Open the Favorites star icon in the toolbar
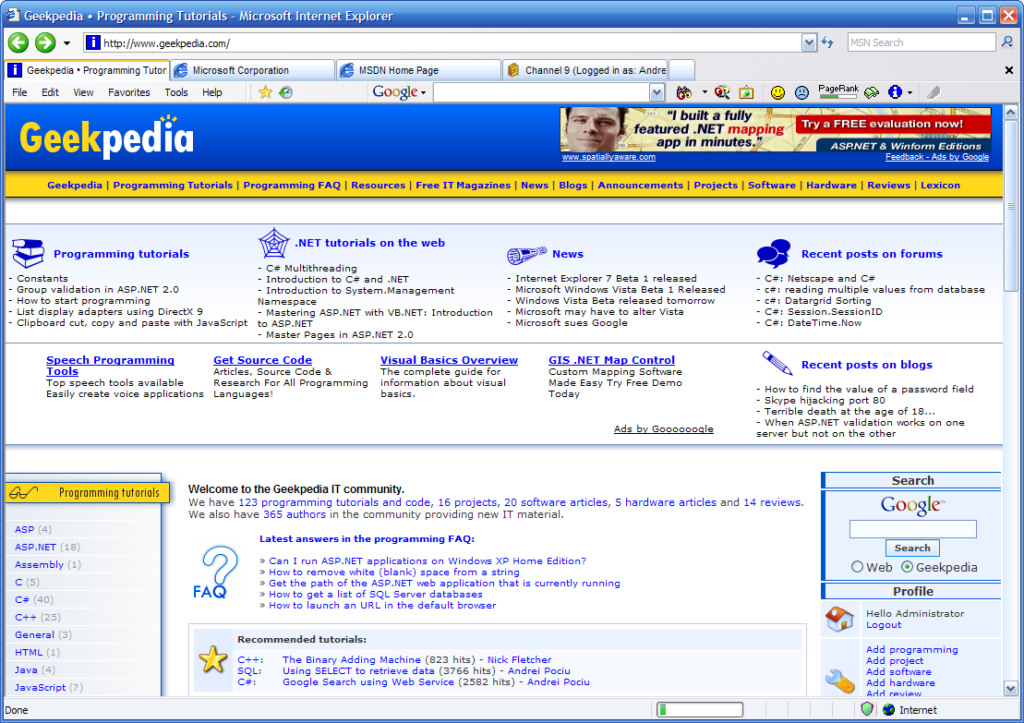Image resolution: width=1024 pixels, height=723 pixels. tap(264, 92)
